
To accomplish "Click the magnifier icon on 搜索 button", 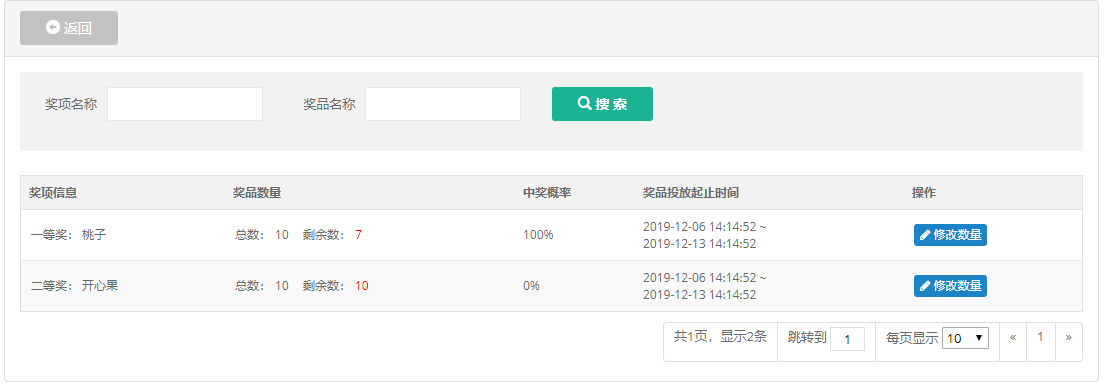I will coord(584,103).
